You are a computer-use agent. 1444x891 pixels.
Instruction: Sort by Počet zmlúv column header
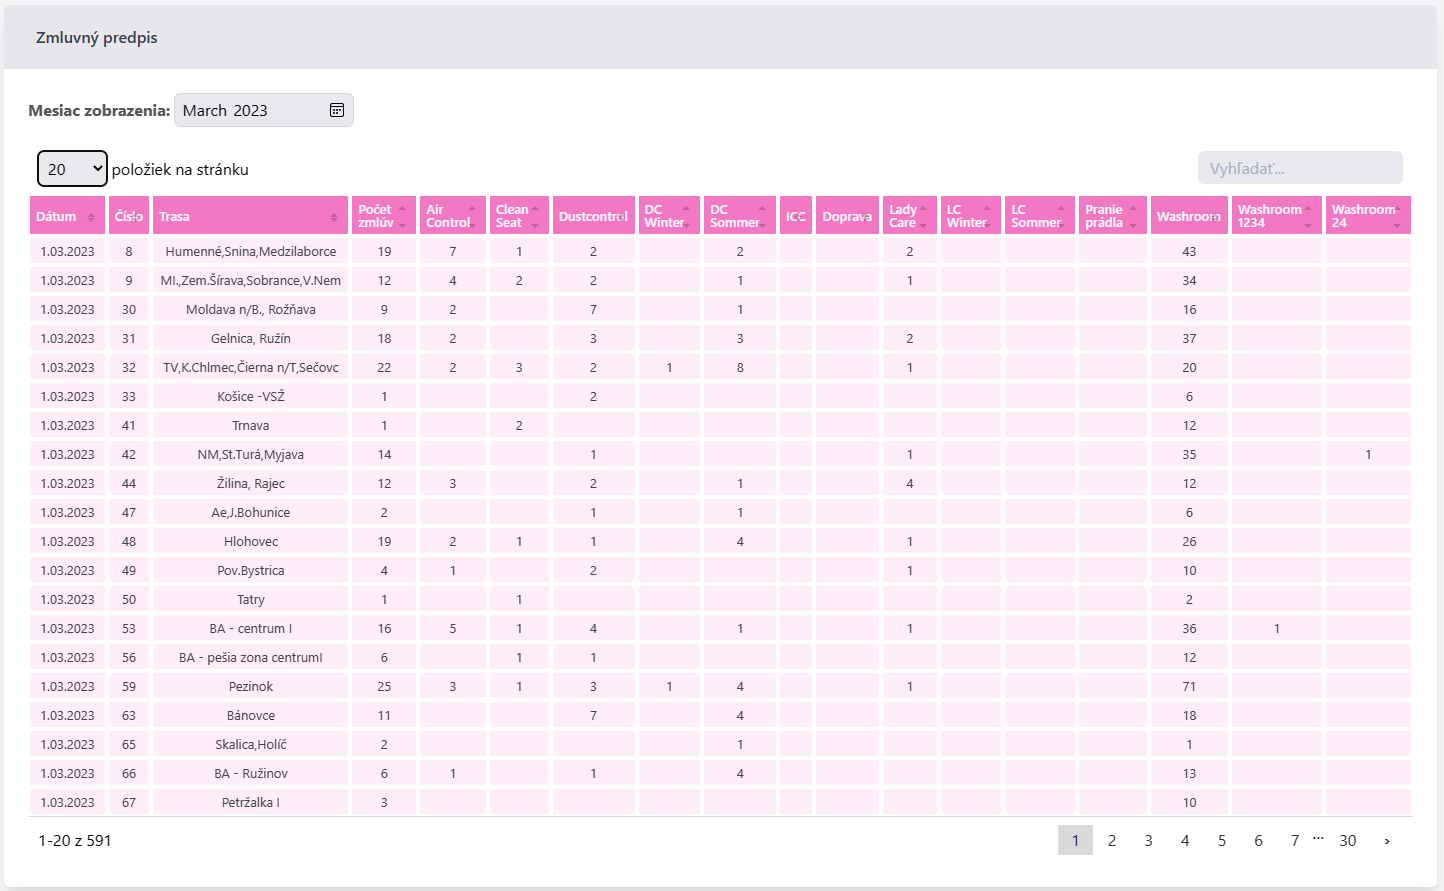pyautogui.click(x=383, y=216)
